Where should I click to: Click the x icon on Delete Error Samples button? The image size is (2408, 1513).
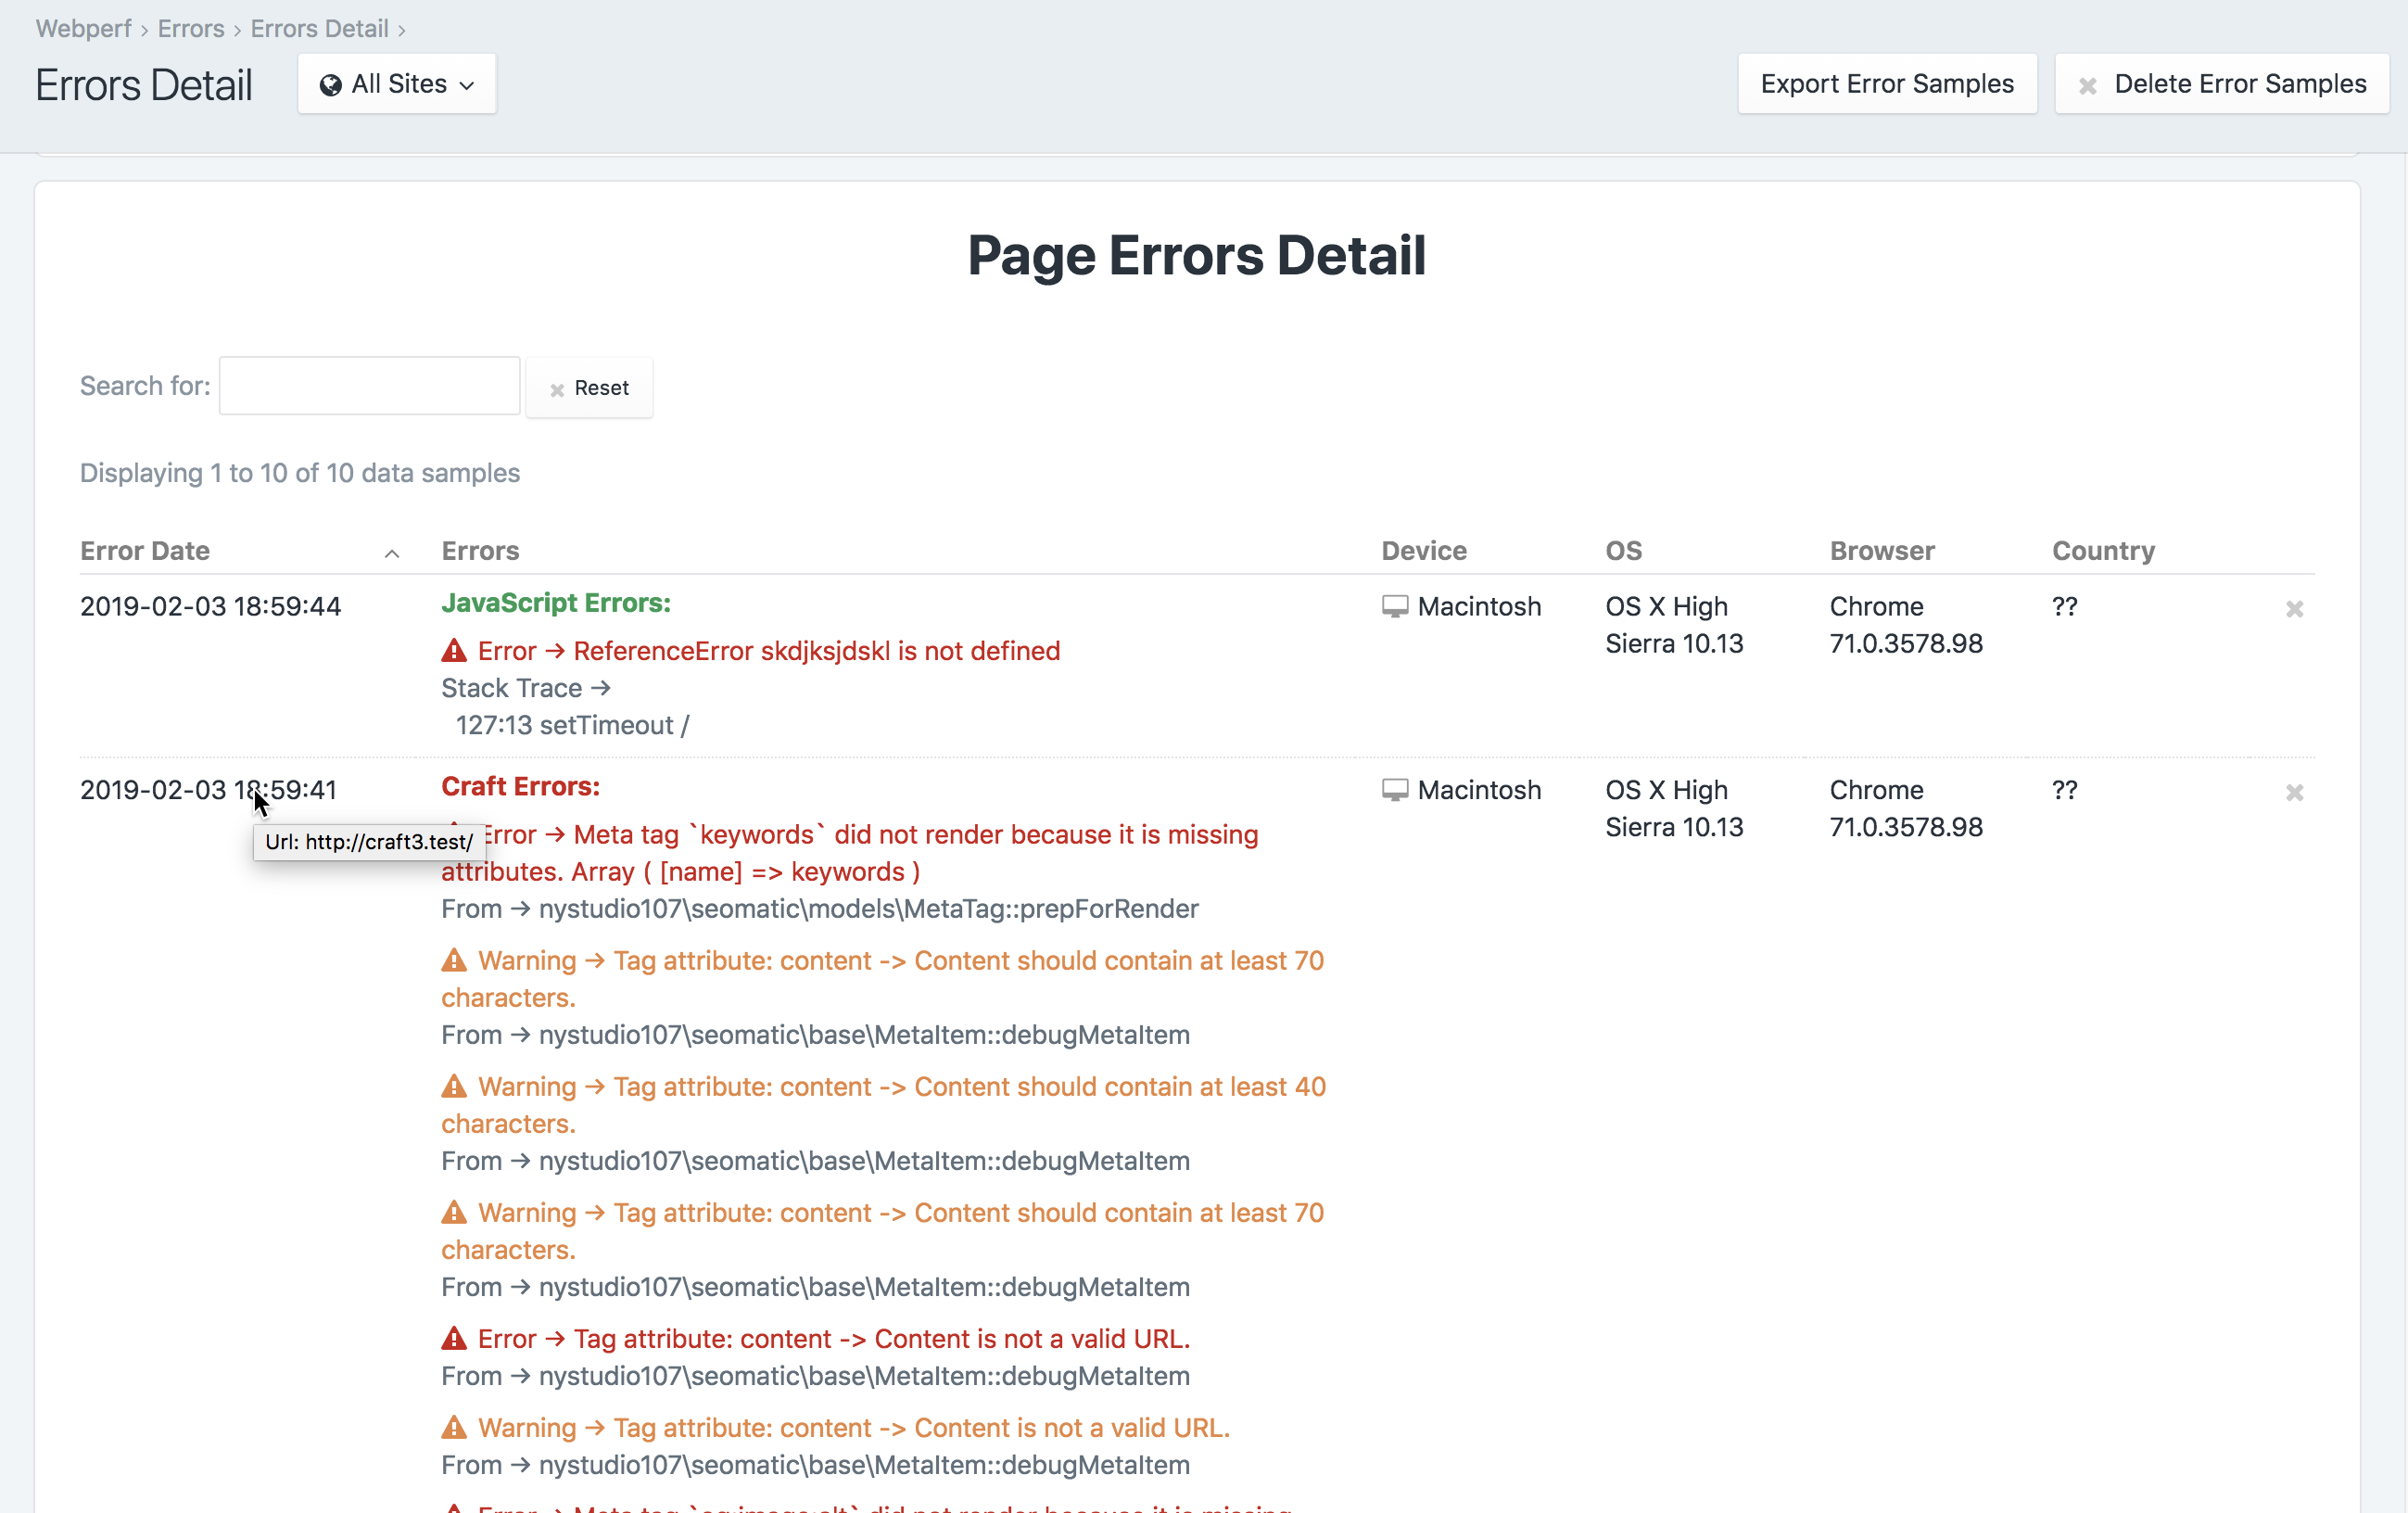2088,84
